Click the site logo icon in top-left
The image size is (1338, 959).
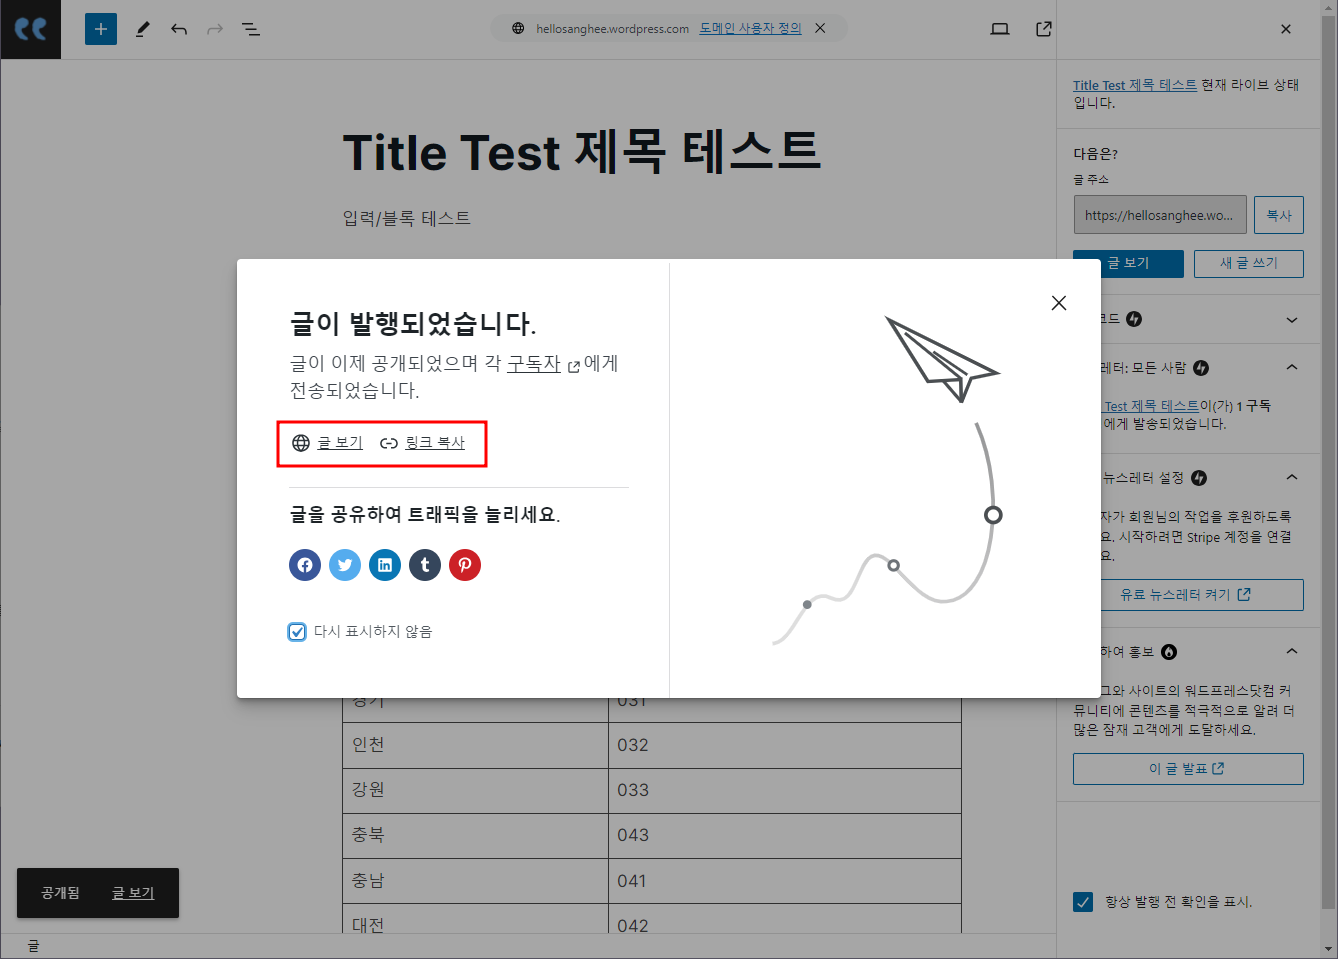tap(31, 29)
